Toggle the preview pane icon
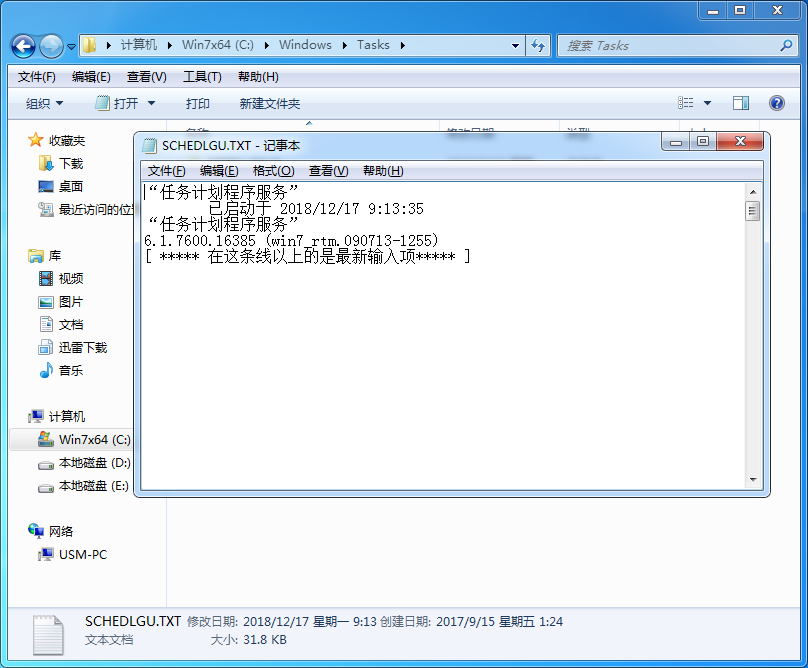 (x=741, y=103)
